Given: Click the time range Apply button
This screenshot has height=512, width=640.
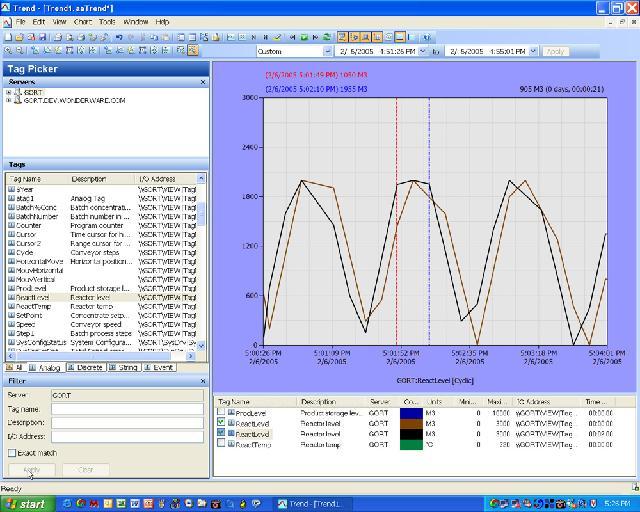Looking at the screenshot, I should (555, 51).
